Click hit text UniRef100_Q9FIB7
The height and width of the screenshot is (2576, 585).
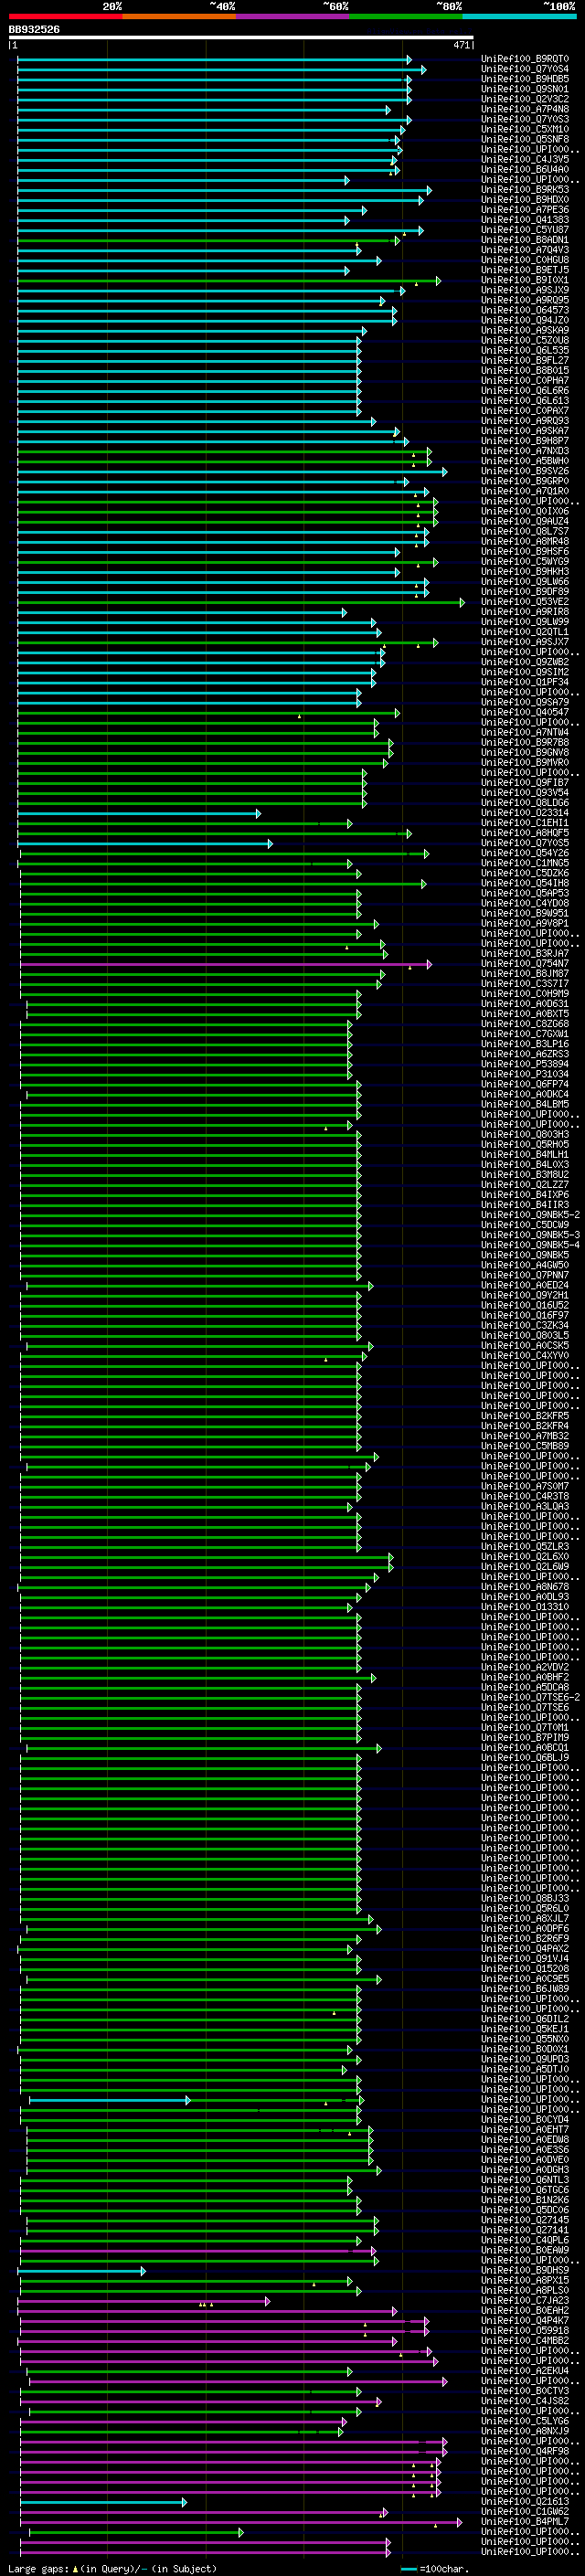click(x=525, y=782)
